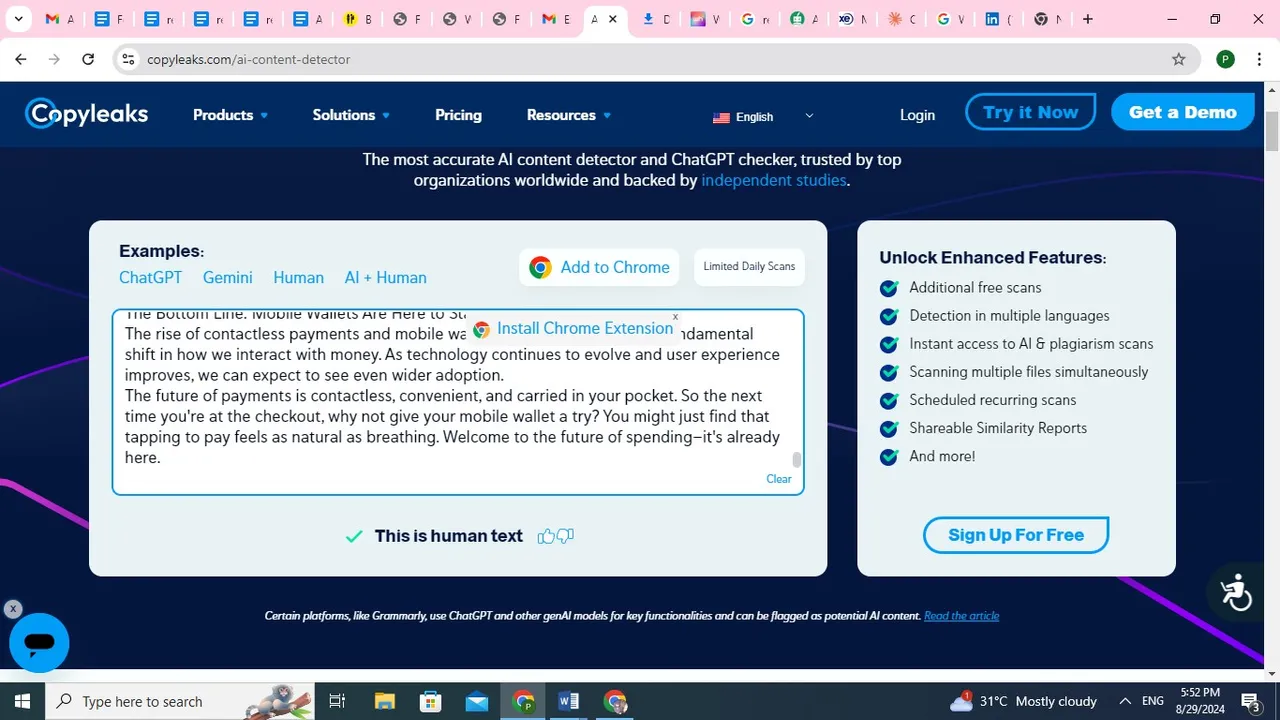View site information icon in address bar
The width and height of the screenshot is (1280, 720).
[128, 59]
